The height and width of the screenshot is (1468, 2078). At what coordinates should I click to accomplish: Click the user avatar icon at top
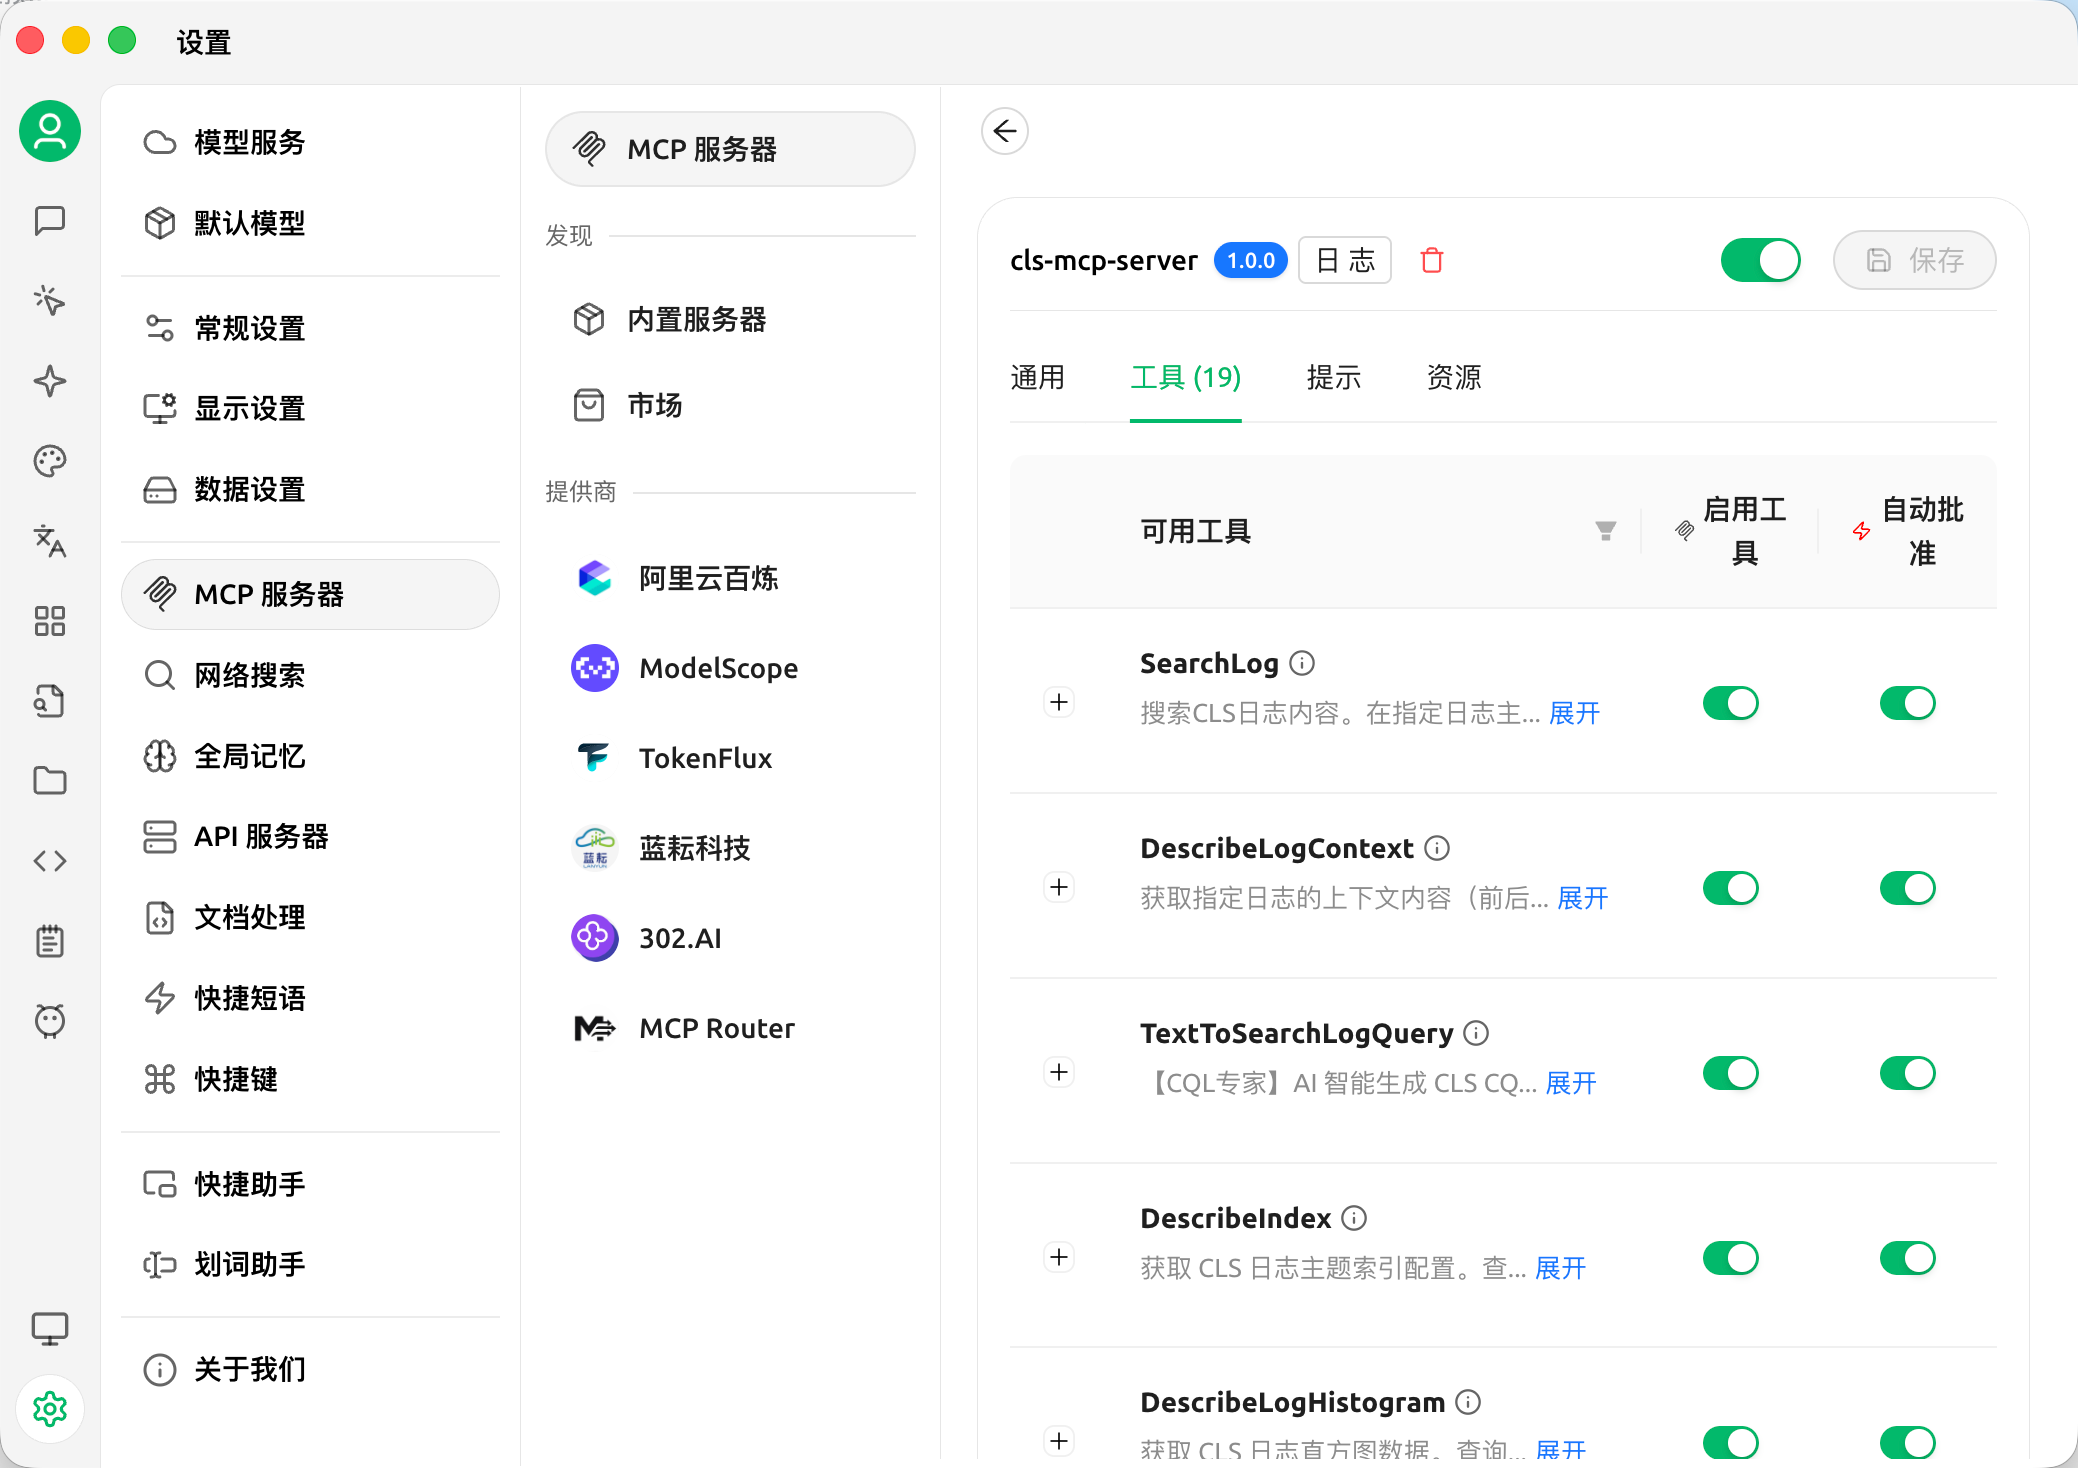coord(50,131)
